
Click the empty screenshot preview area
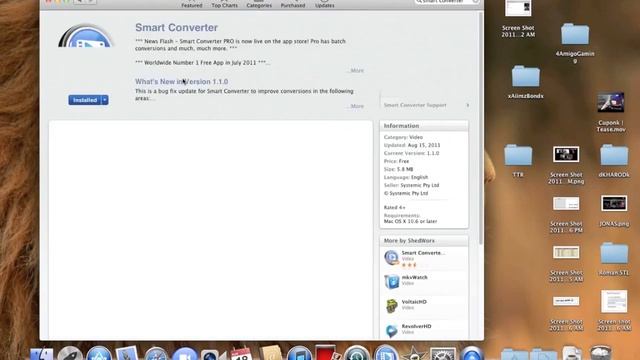point(211,230)
